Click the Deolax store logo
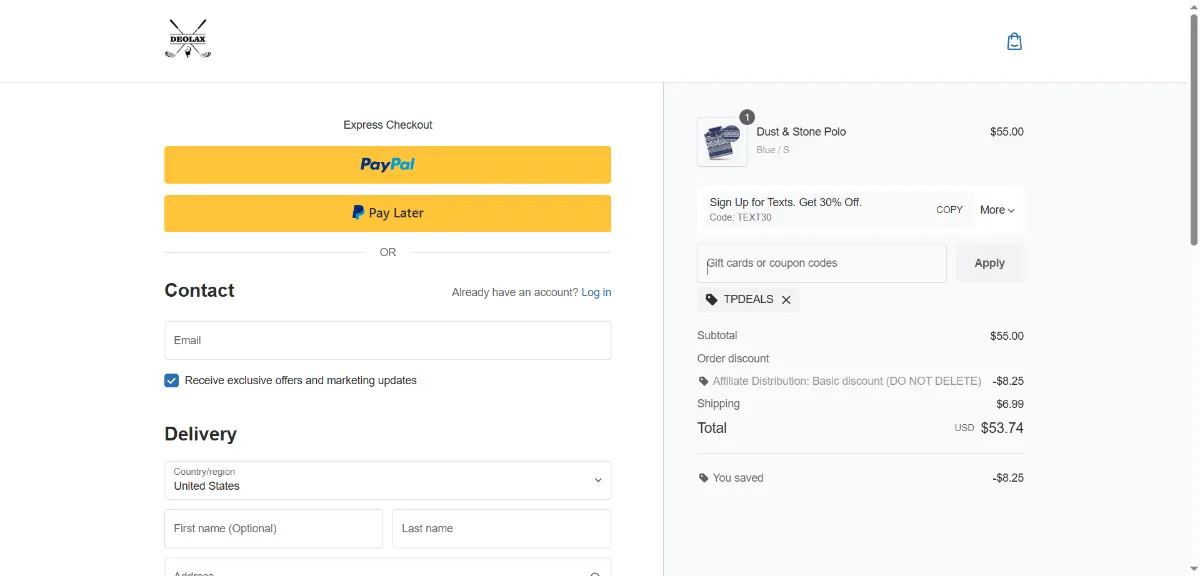 click(x=188, y=40)
